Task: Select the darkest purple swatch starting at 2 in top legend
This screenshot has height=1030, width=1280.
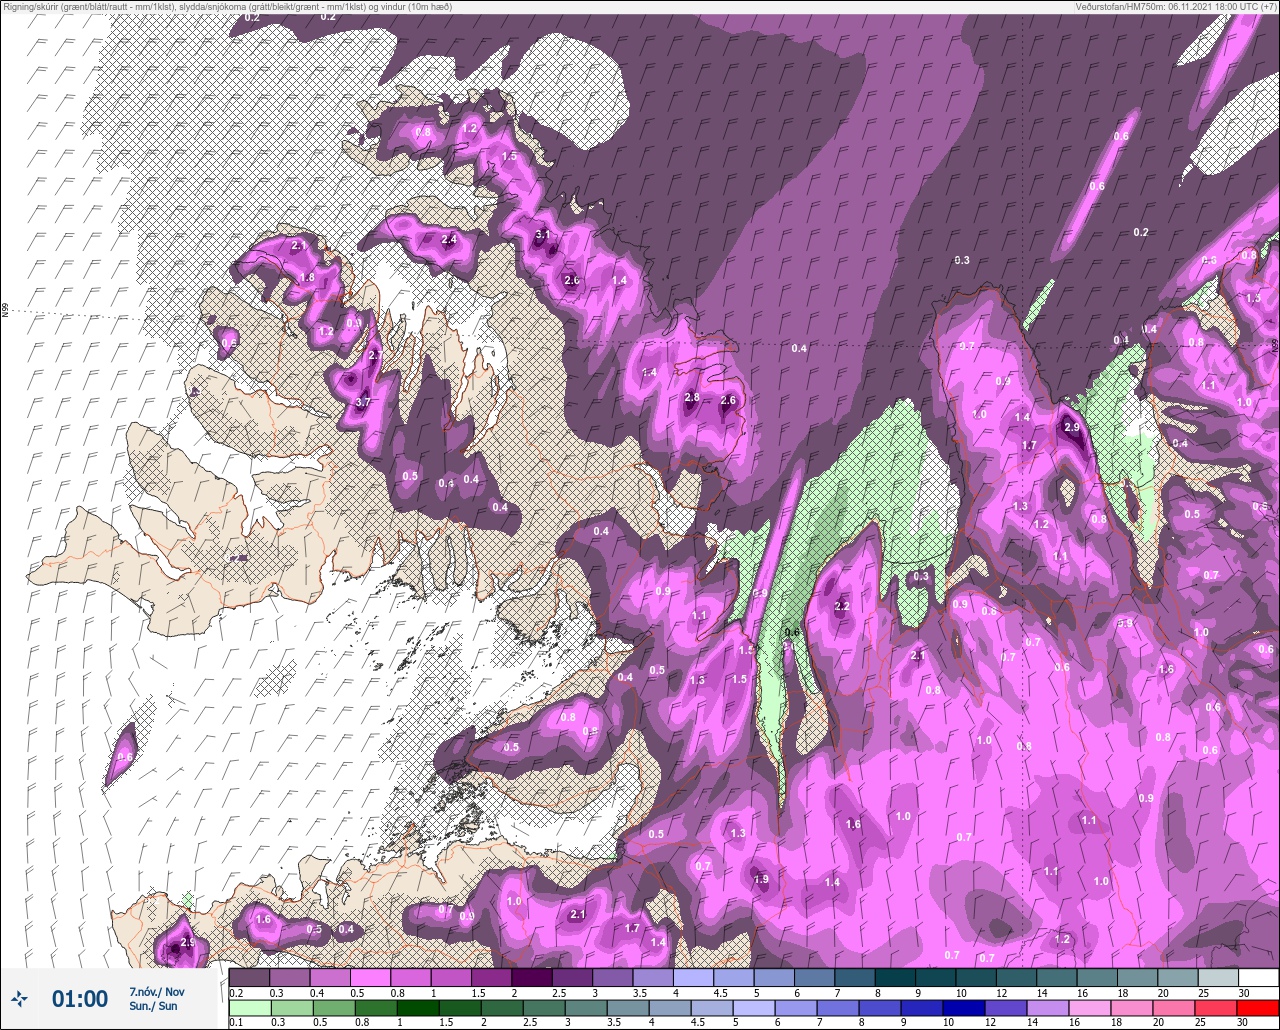Action: (531, 977)
